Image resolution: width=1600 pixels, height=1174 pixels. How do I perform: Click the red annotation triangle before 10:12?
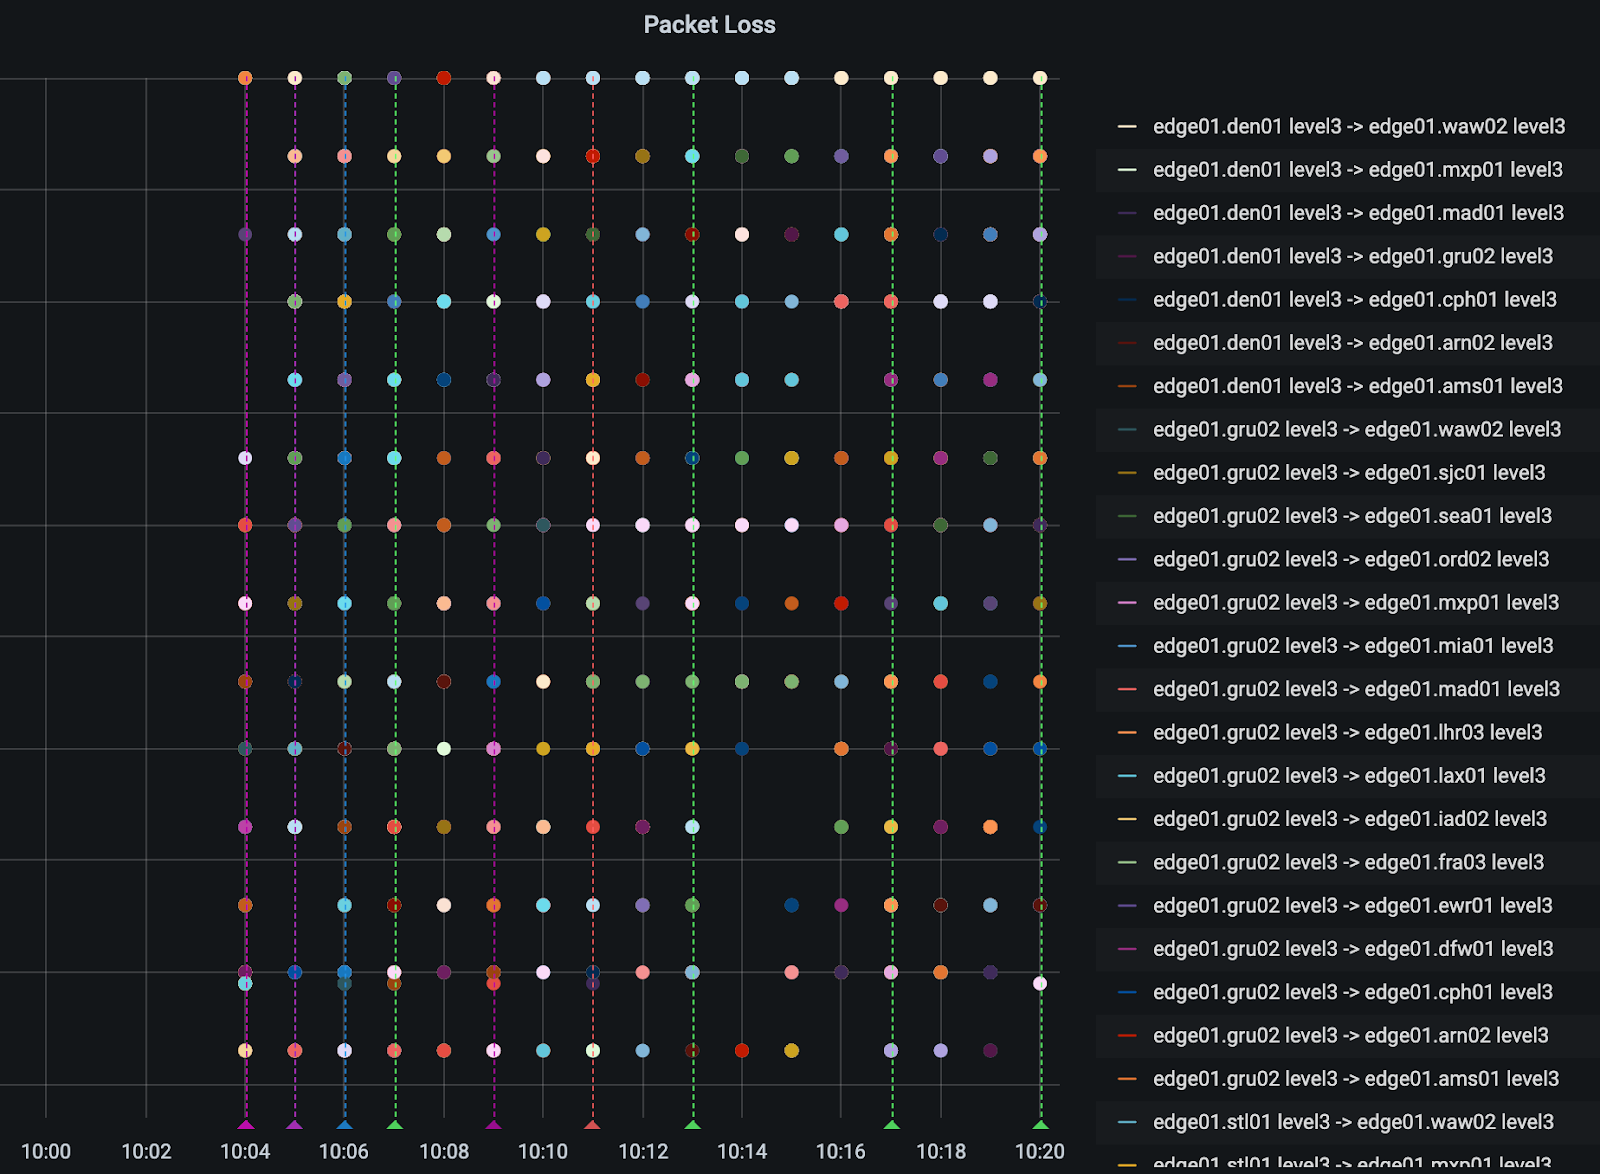pyautogui.click(x=592, y=1125)
